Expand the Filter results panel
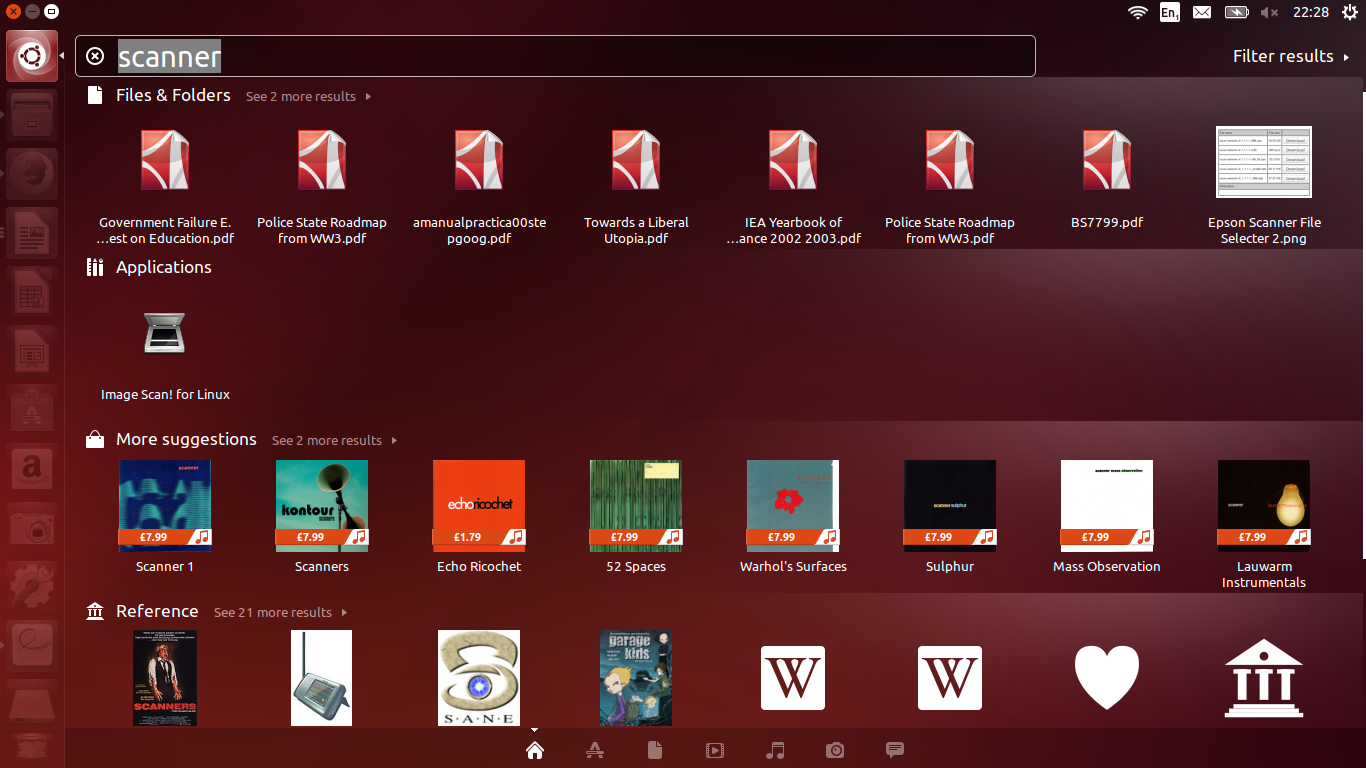1366x768 pixels. pos(1291,56)
